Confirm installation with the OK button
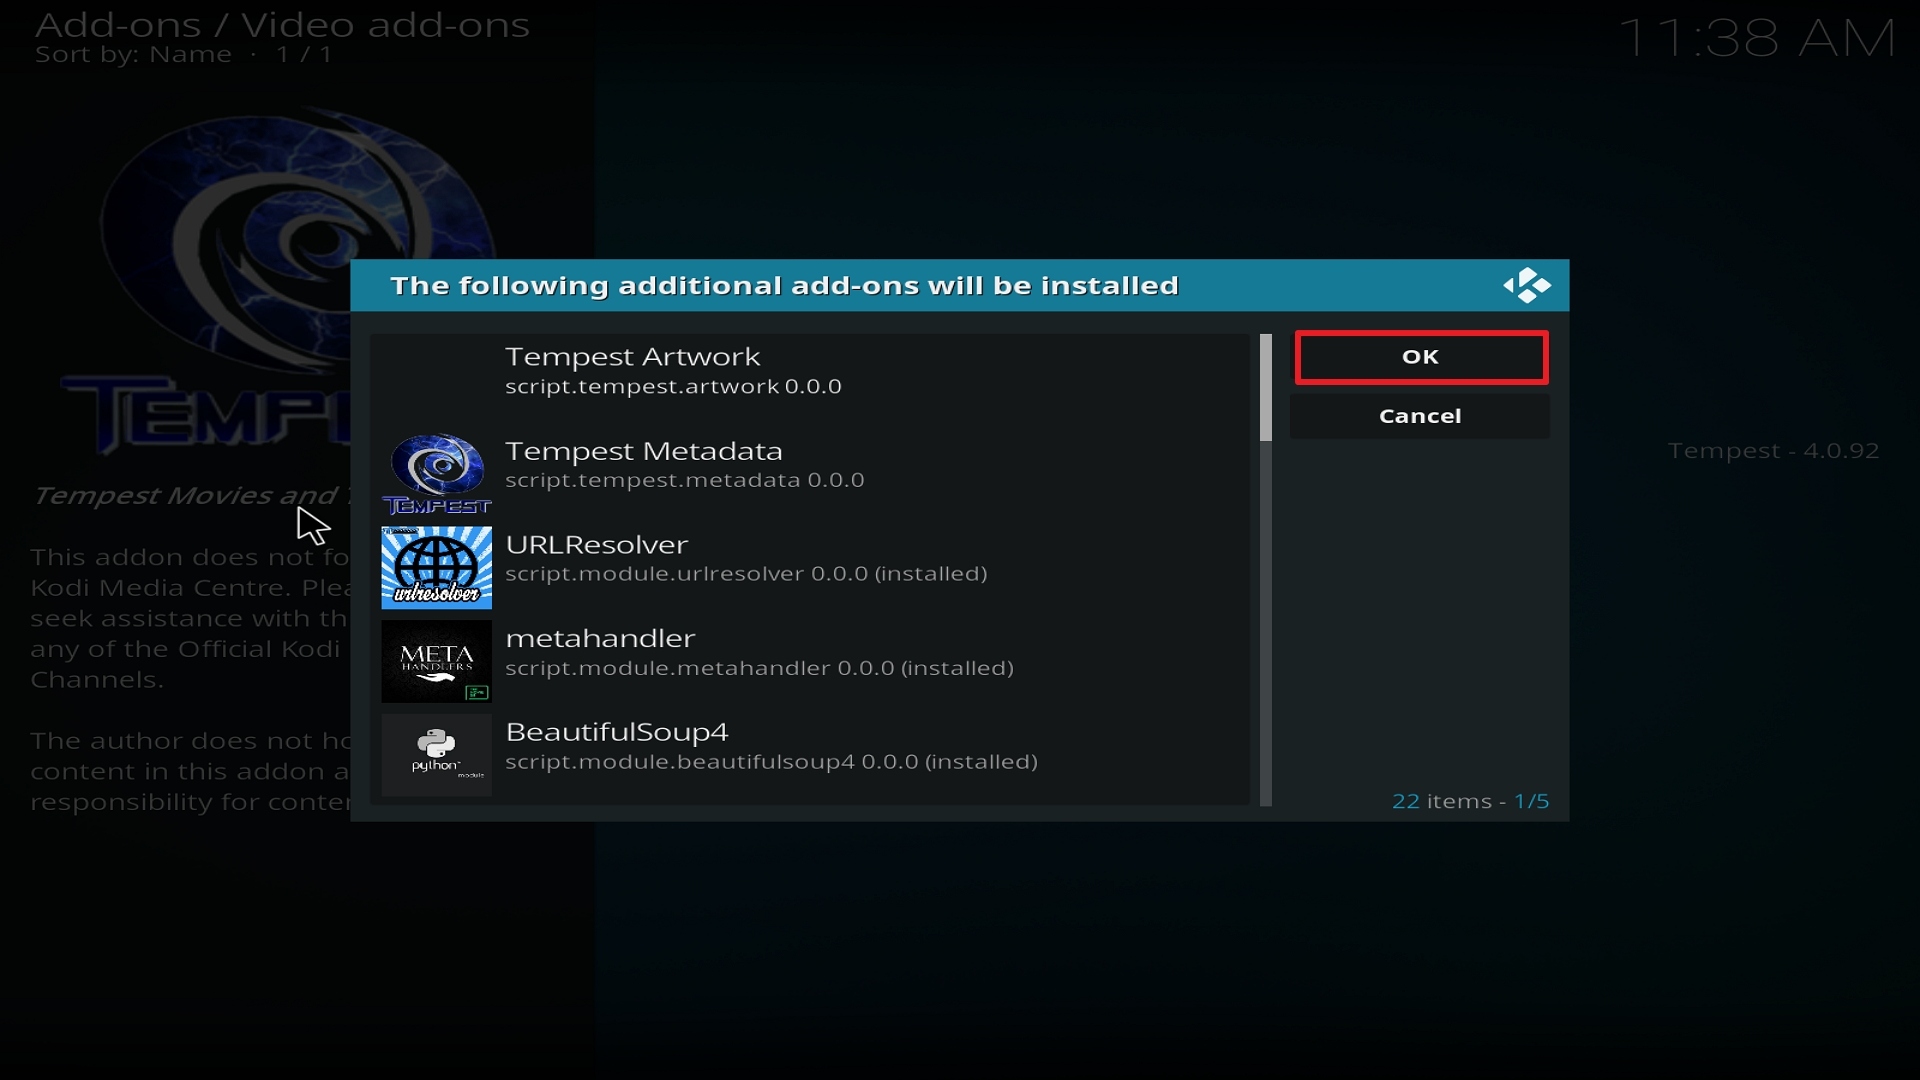This screenshot has width=1920, height=1080. pos(1421,357)
